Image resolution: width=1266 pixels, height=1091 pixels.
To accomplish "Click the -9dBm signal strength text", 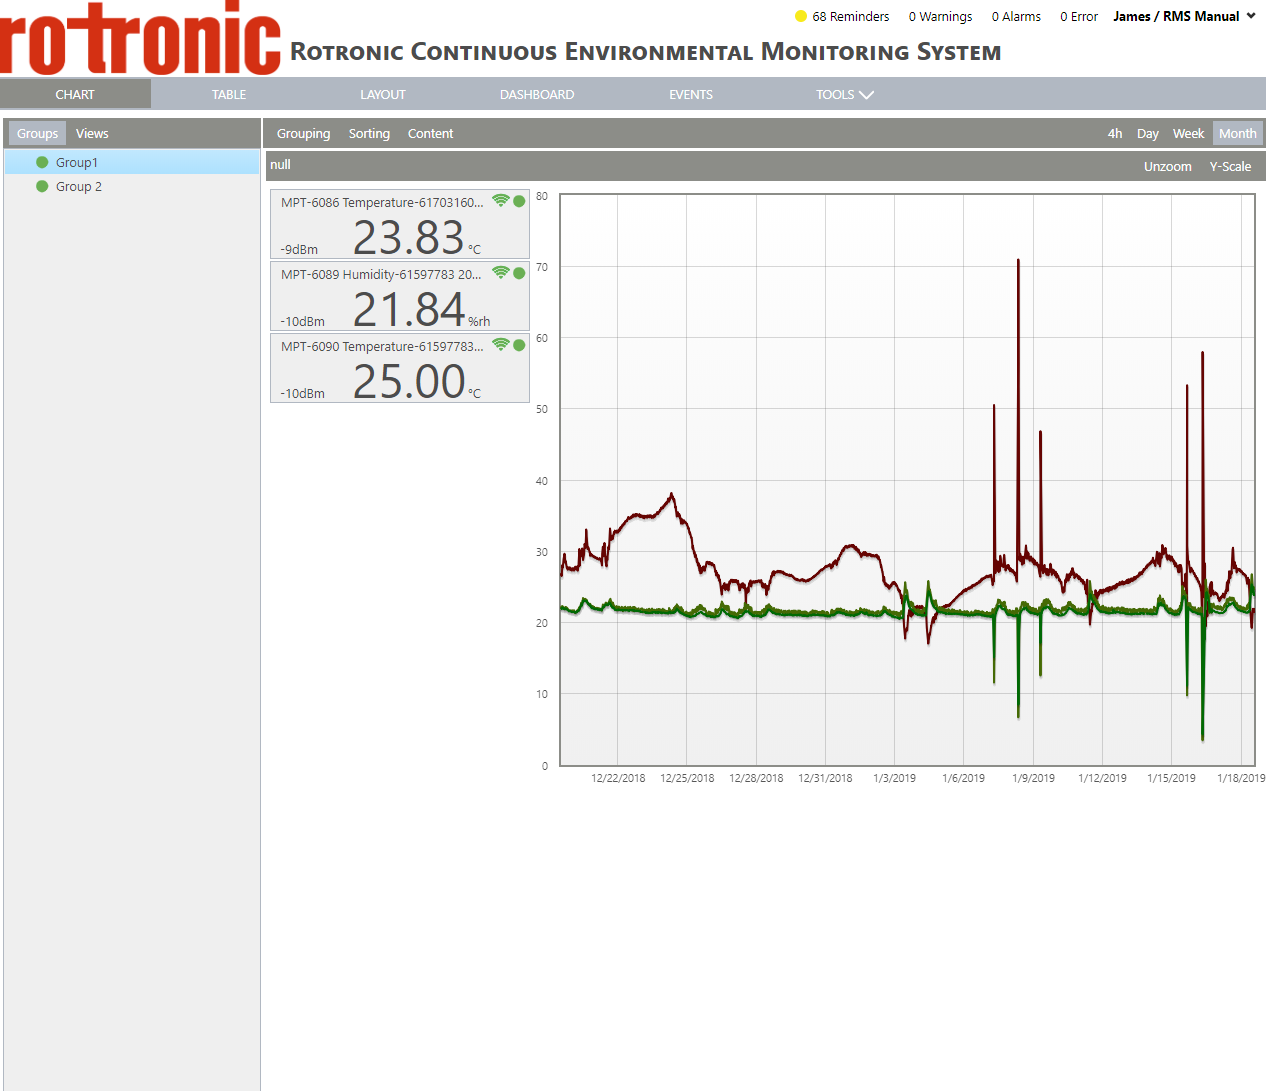I will [299, 250].
